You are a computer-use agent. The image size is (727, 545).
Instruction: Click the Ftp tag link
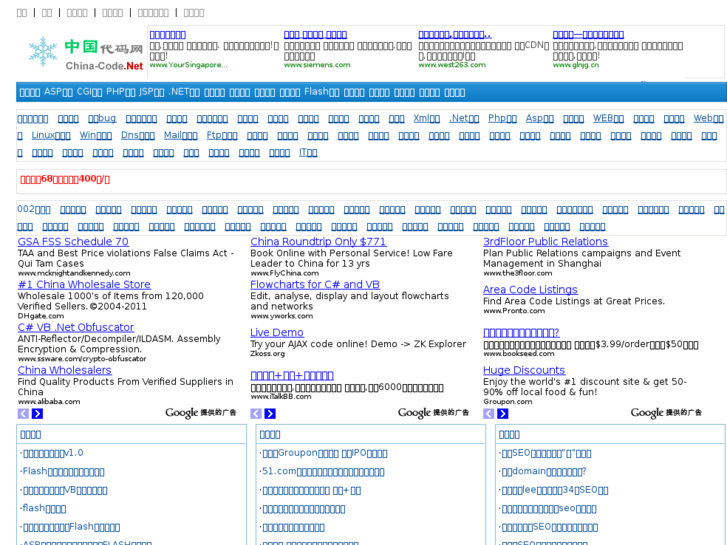(x=222, y=135)
